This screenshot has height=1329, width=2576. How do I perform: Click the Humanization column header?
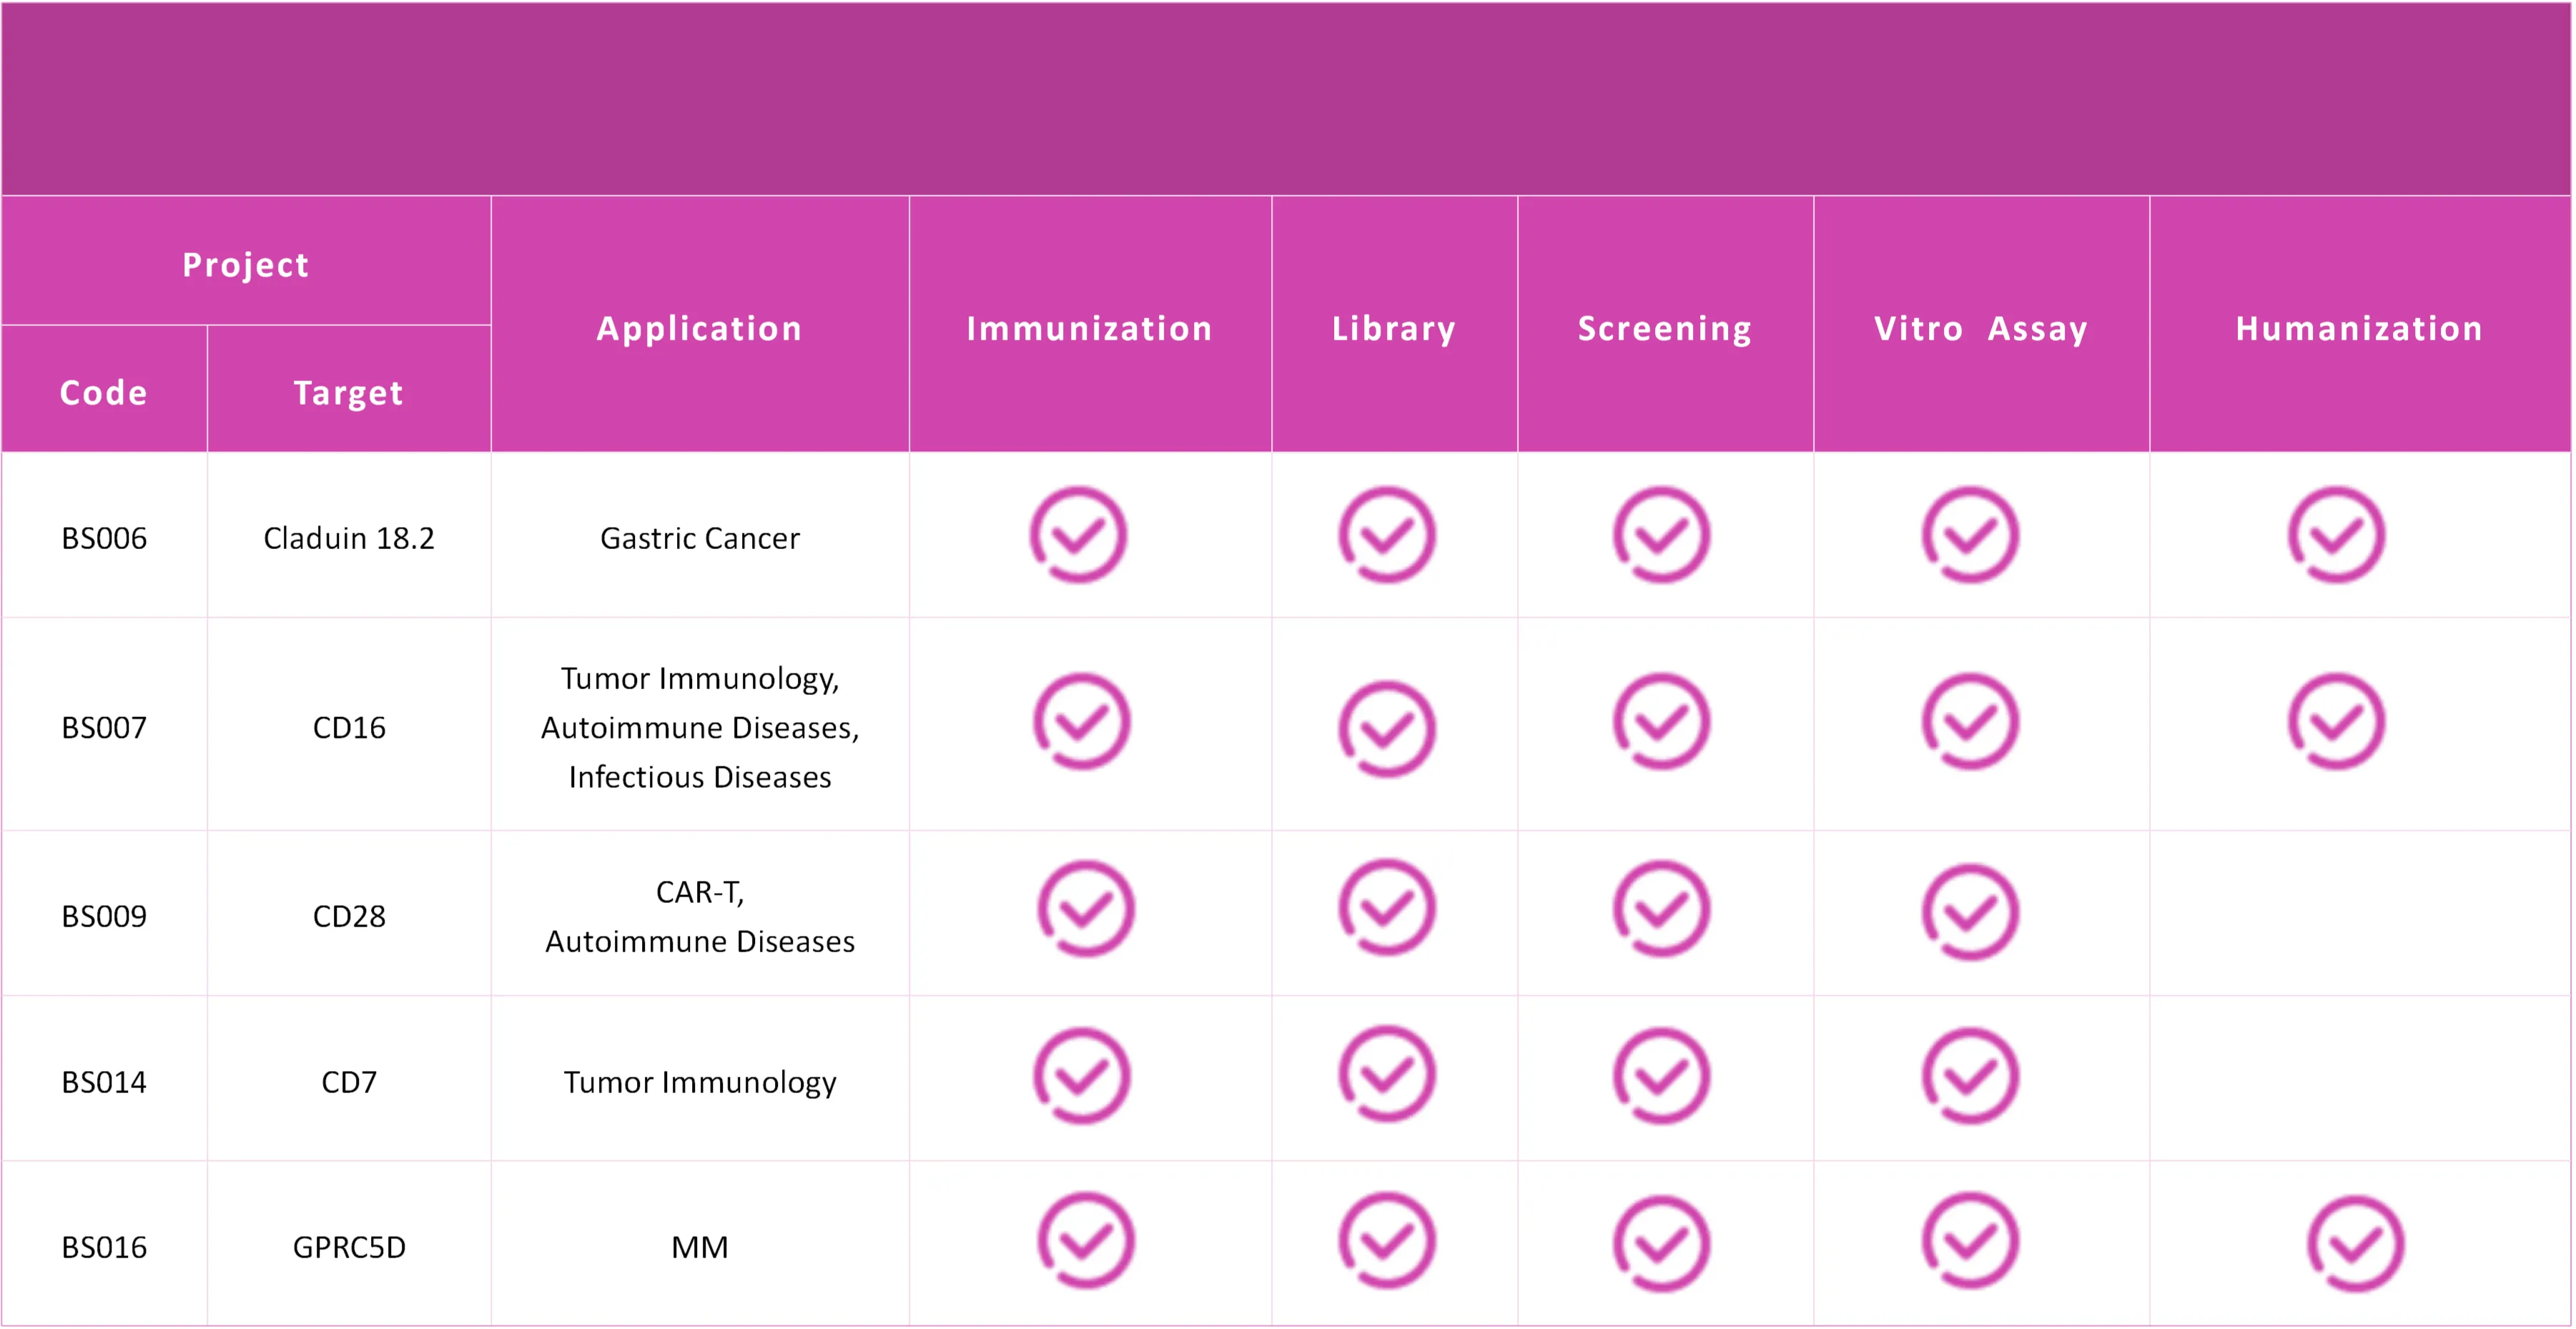tap(2359, 329)
